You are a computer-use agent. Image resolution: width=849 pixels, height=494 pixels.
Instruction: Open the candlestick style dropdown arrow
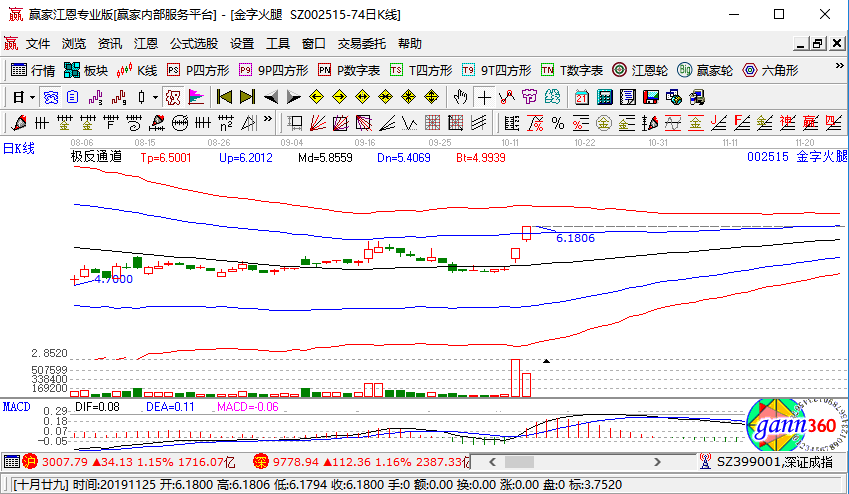tap(155, 98)
